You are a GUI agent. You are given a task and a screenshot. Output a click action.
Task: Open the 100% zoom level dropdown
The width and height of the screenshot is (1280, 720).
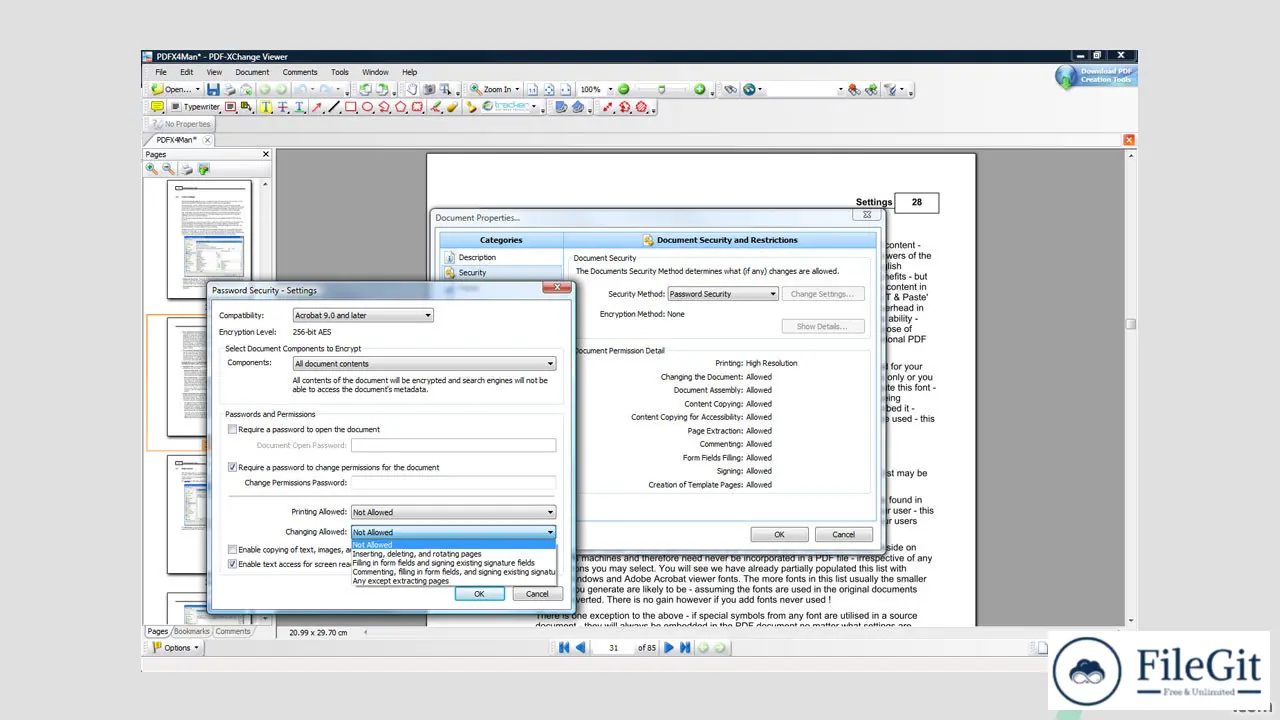coord(610,89)
